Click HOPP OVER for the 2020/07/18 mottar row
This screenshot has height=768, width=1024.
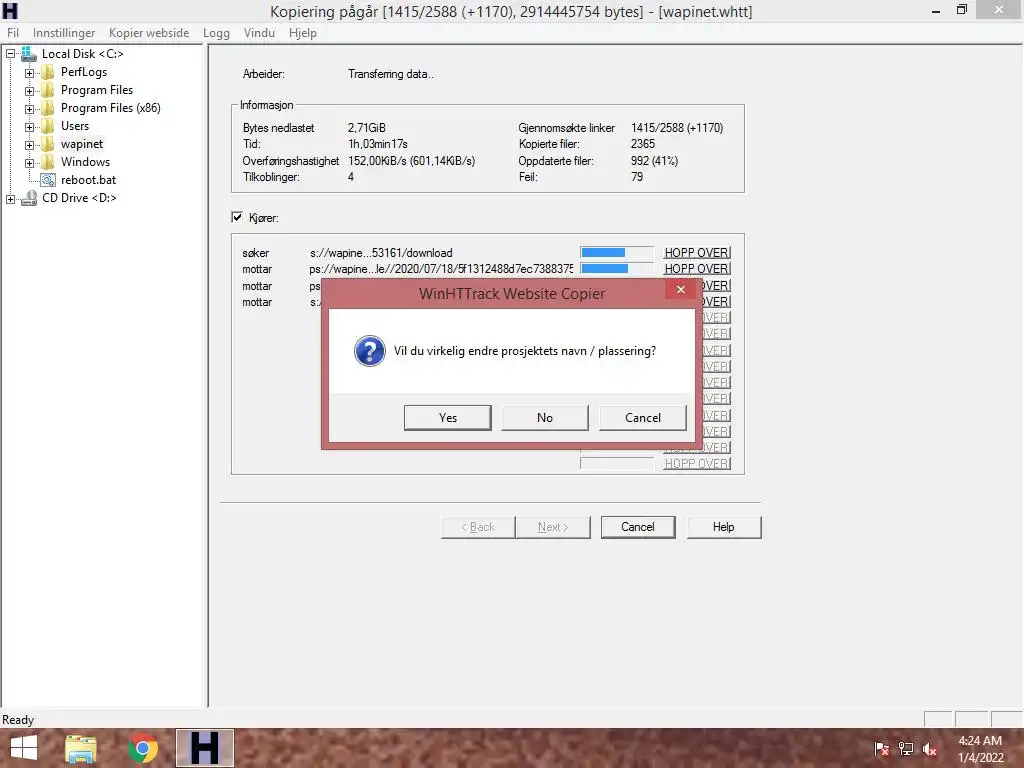[697, 268]
